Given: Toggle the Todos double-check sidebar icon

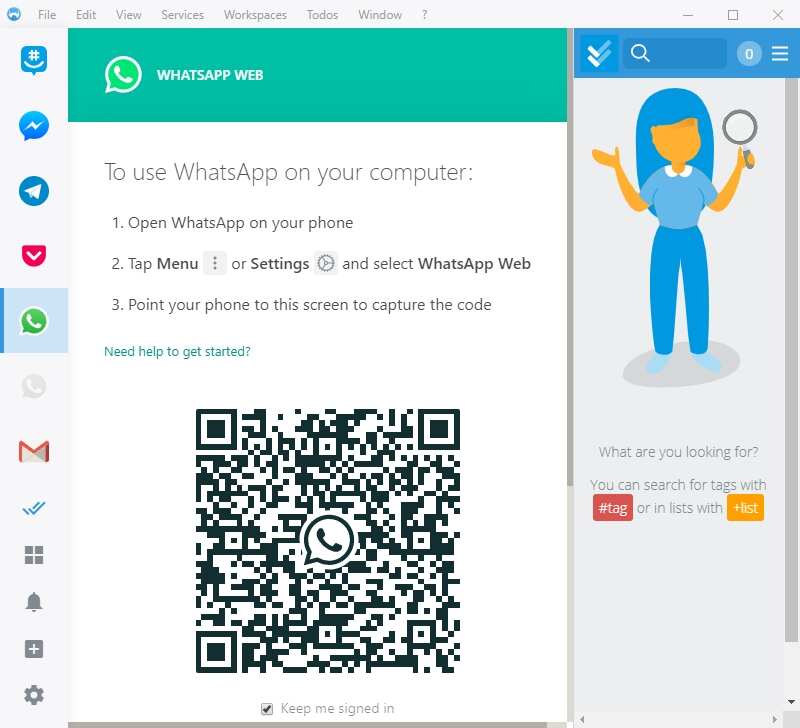Looking at the screenshot, I should coord(33,509).
